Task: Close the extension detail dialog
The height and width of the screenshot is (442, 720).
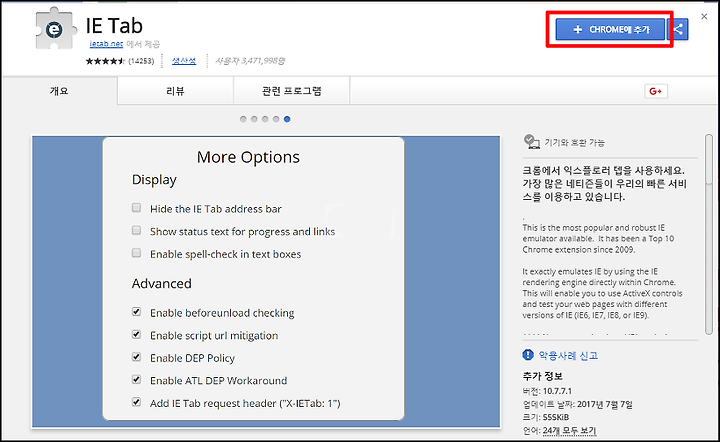Action: 704,17
